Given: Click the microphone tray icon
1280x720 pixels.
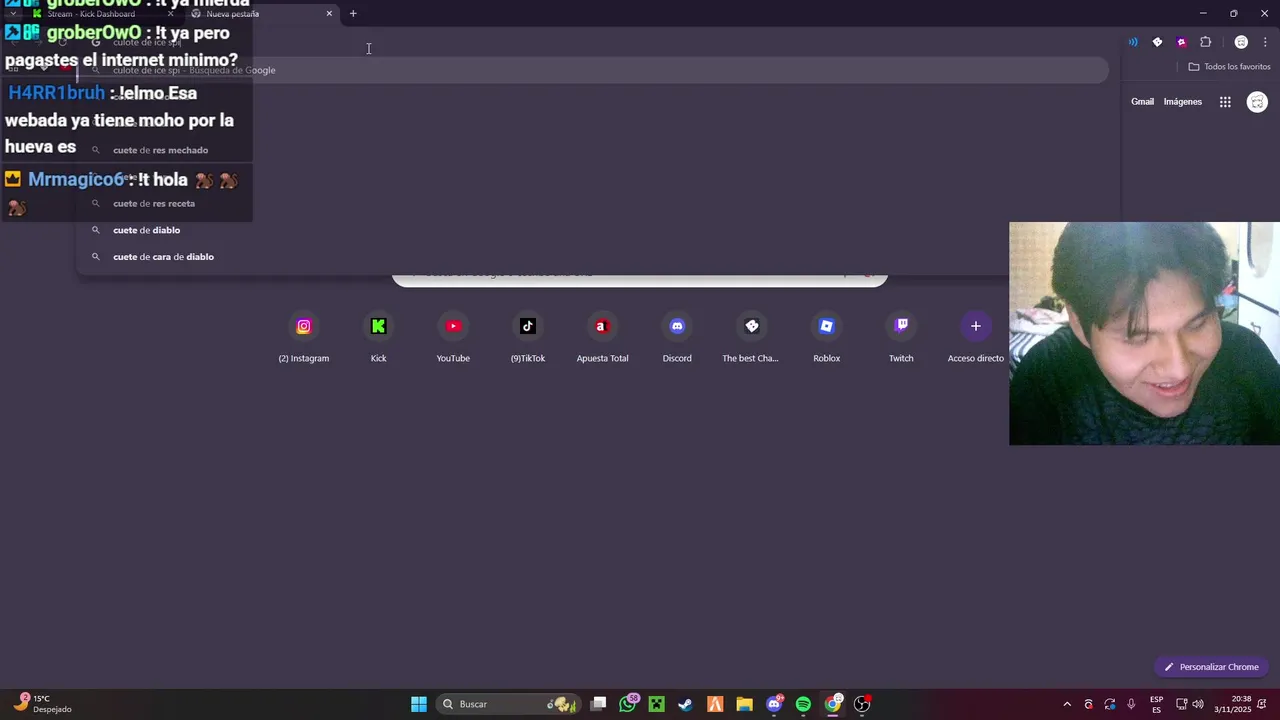Looking at the screenshot, I should tap(1131, 704).
